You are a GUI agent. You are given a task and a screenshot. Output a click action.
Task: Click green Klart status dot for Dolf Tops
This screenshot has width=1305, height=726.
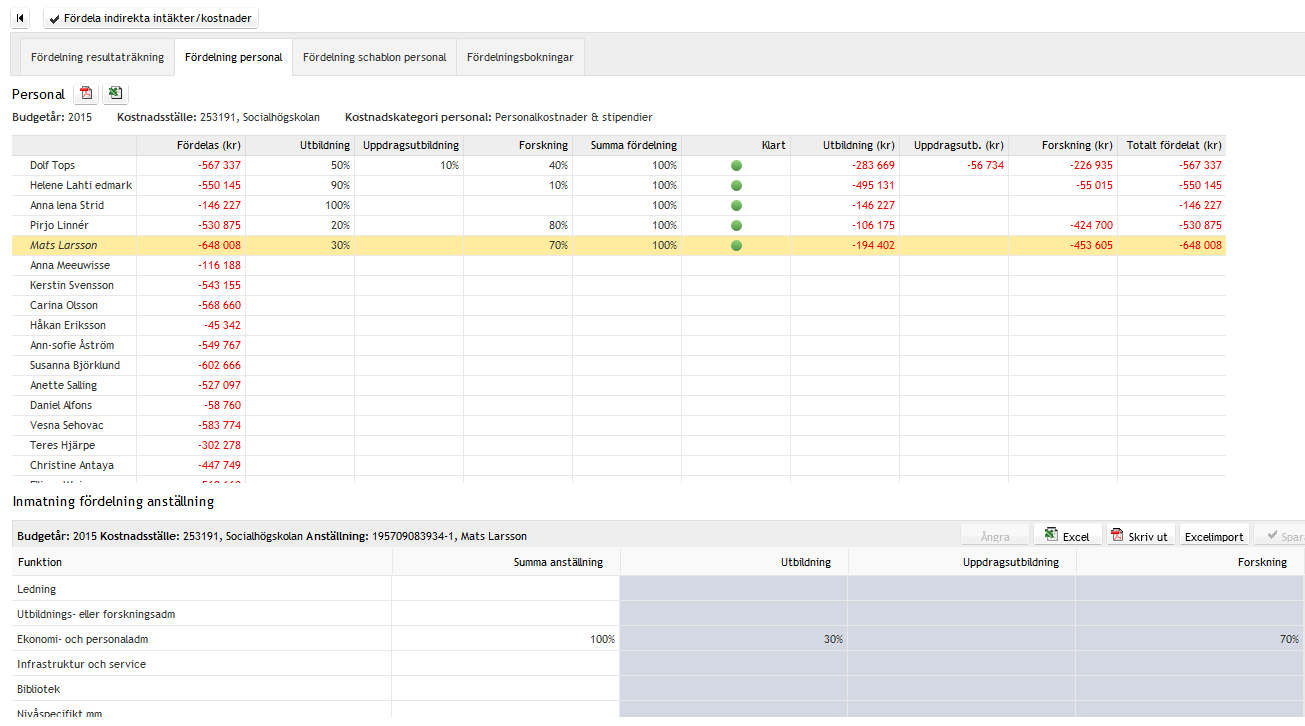click(x=736, y=165)
